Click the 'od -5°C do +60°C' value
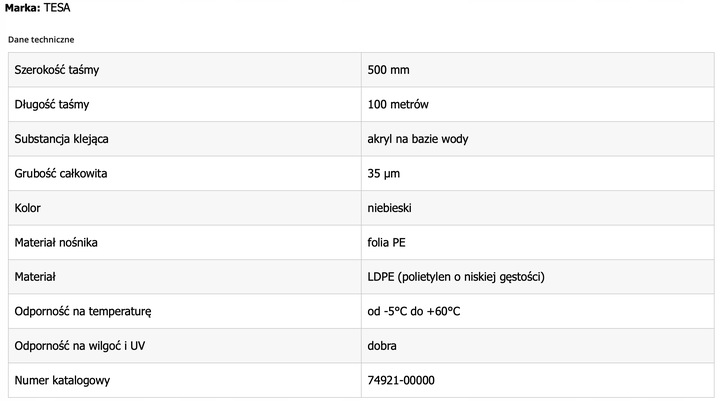This screenshot has width=720, height=401. point(414,311)
